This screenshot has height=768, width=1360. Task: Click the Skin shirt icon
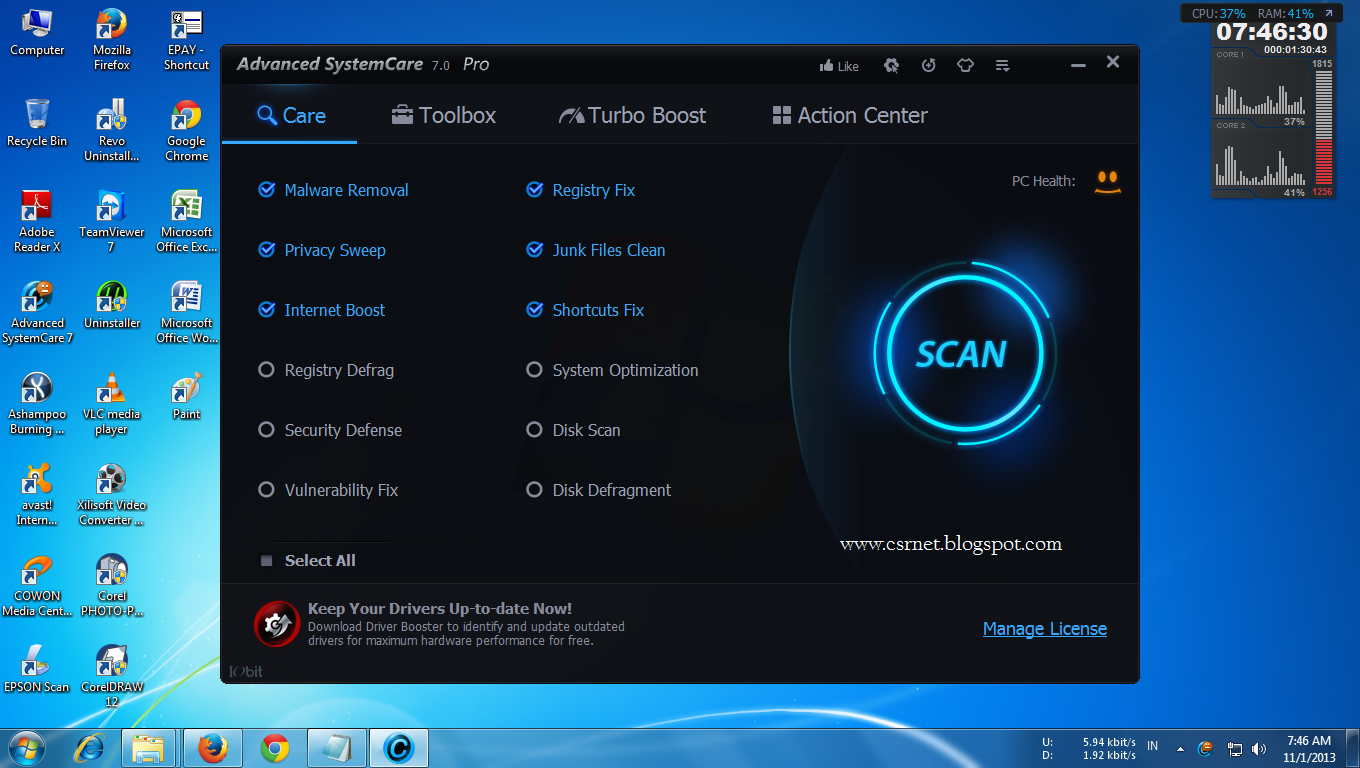pos(965,65)
